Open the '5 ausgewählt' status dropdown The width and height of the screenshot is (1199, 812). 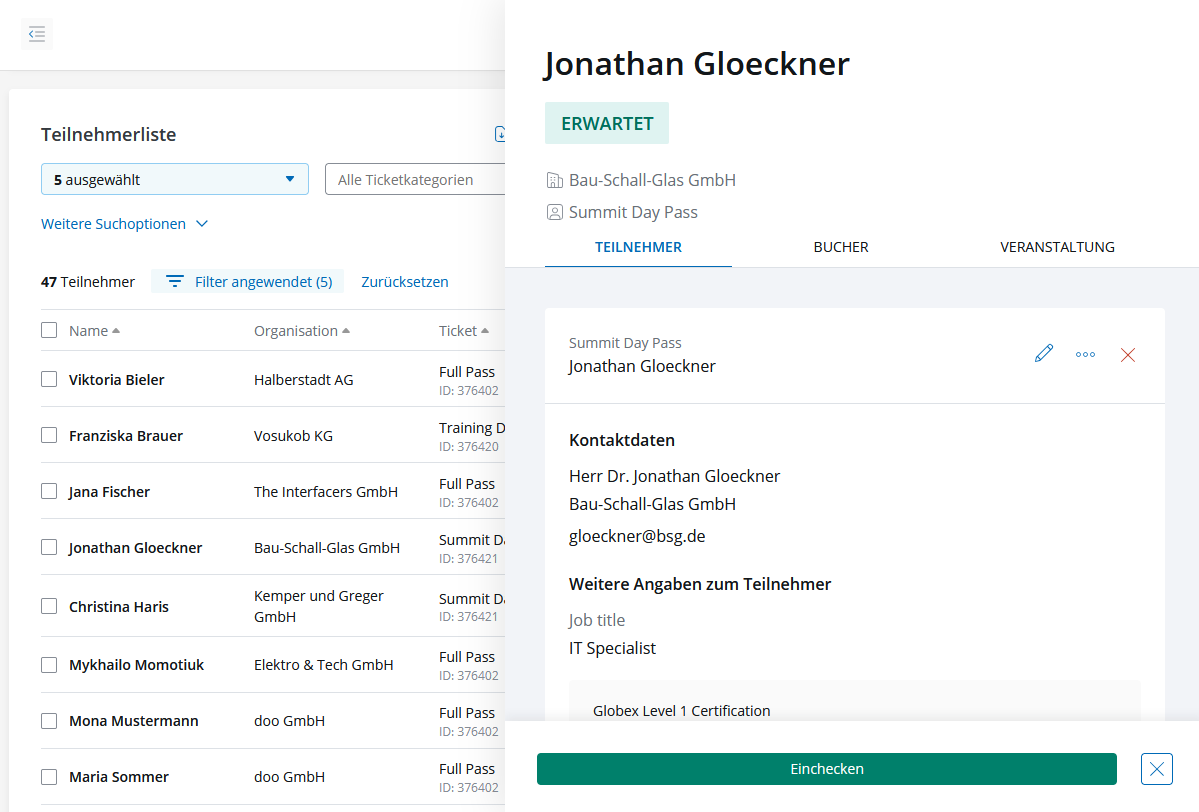(x=174, y=179)
